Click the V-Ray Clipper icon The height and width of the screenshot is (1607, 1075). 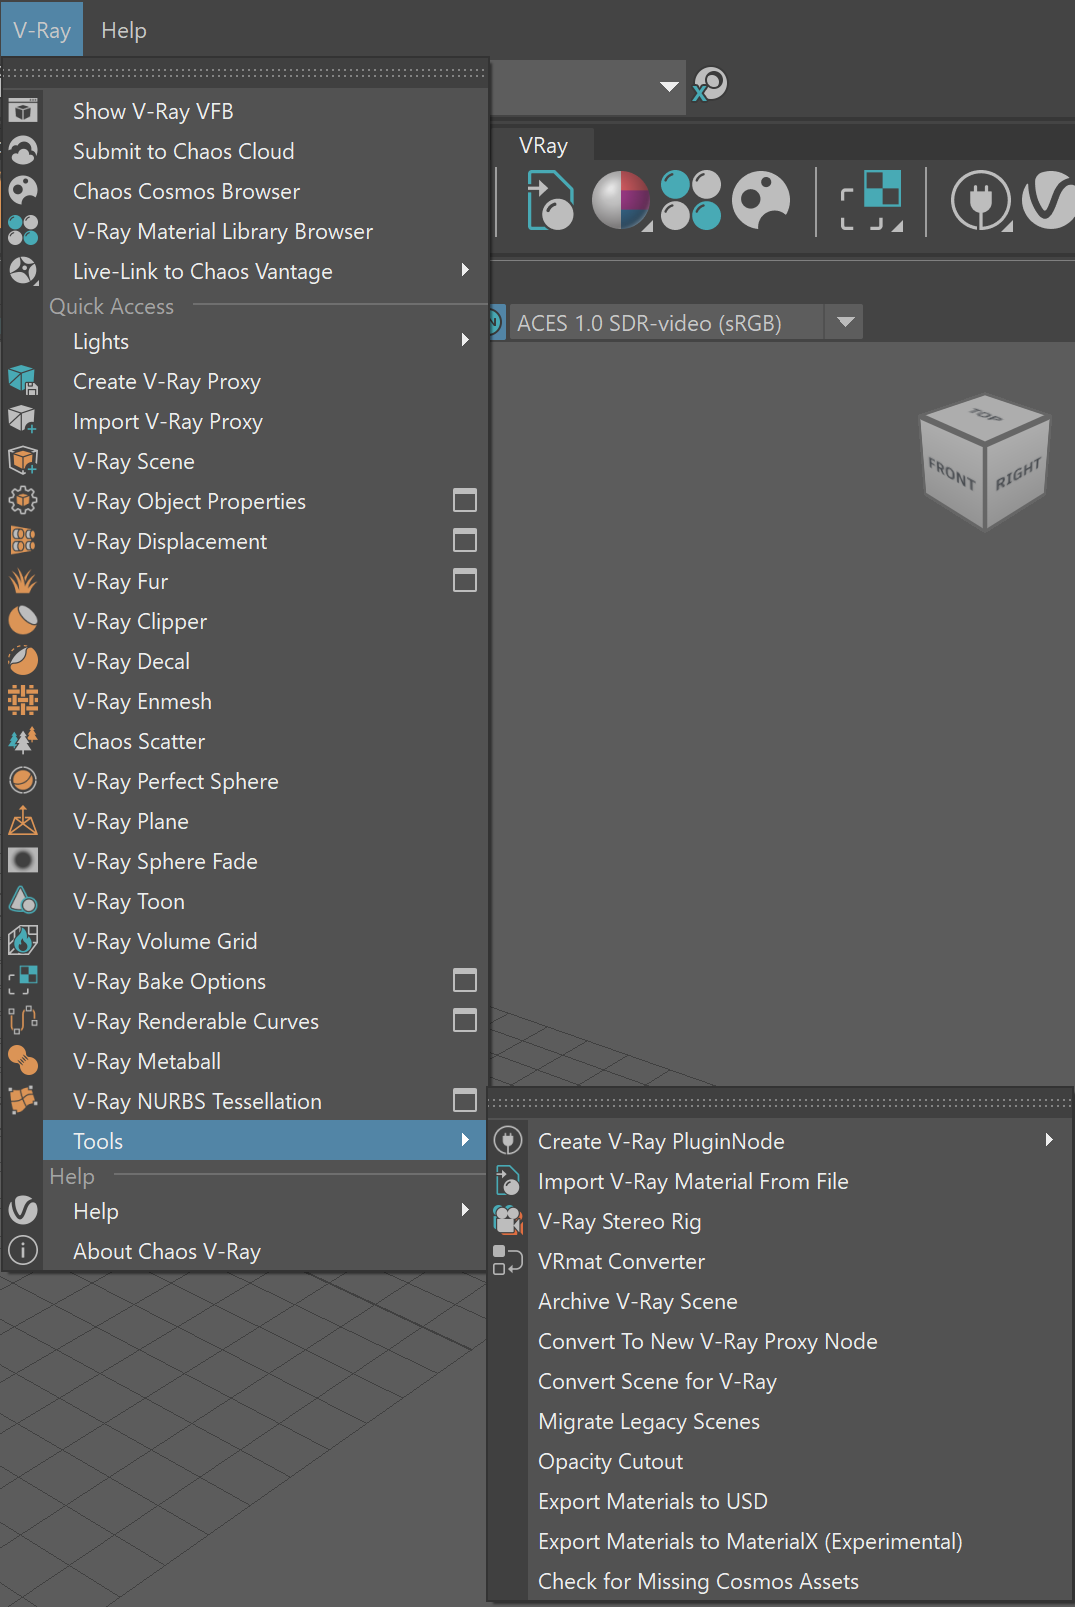(23, 621)
